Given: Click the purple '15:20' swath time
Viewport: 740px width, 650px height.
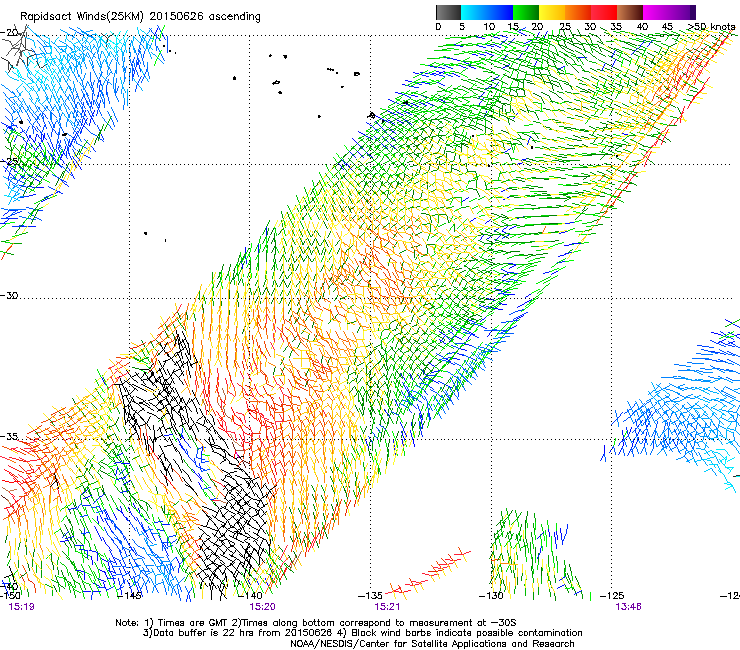Looking at the screenshot, I should click(262, 607).
